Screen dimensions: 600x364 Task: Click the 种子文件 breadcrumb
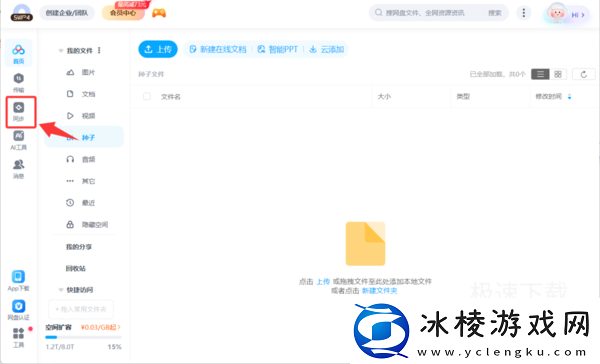(151, 74)
